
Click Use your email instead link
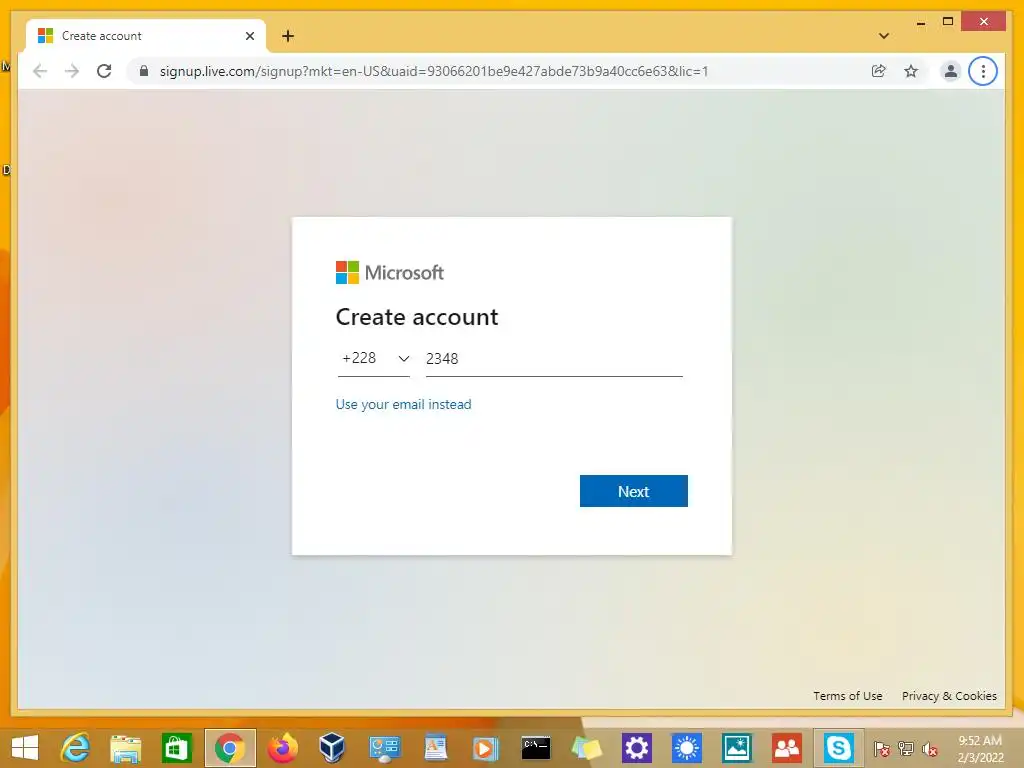(403, 404)
